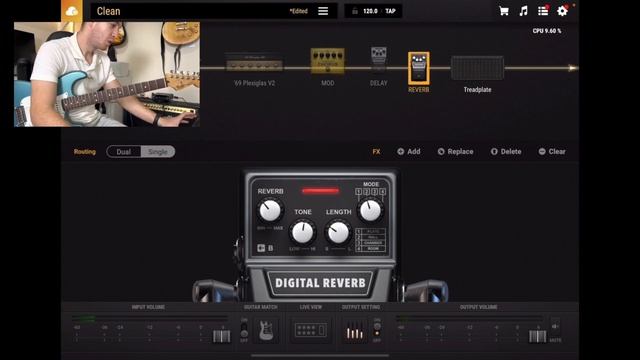Open the settings gear

click(562, 11)
